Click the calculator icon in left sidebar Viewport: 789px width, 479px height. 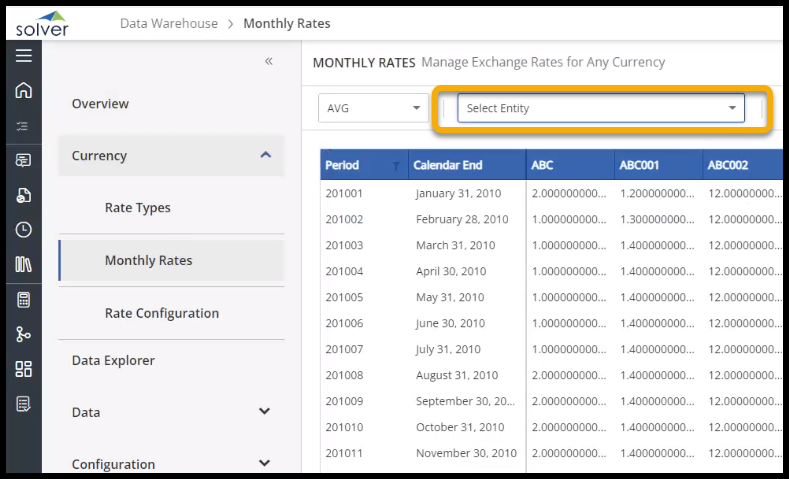click(x=23, y=299)
